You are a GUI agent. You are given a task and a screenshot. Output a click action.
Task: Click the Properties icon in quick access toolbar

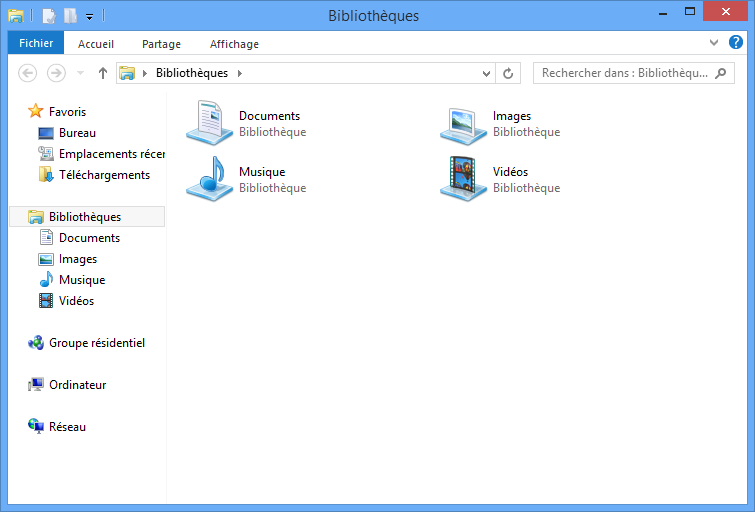pyautogui.click(x=48, y=16)
